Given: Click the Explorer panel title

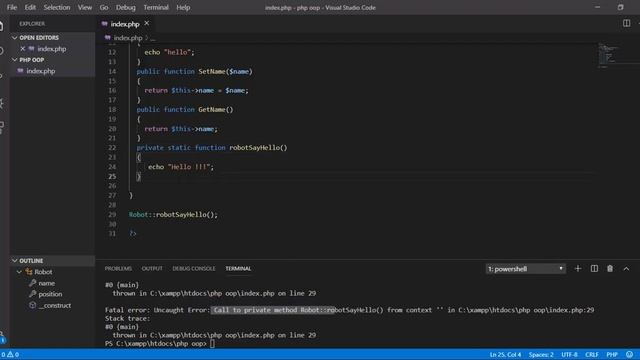Looking at the screenshot, I should point(32,24).
